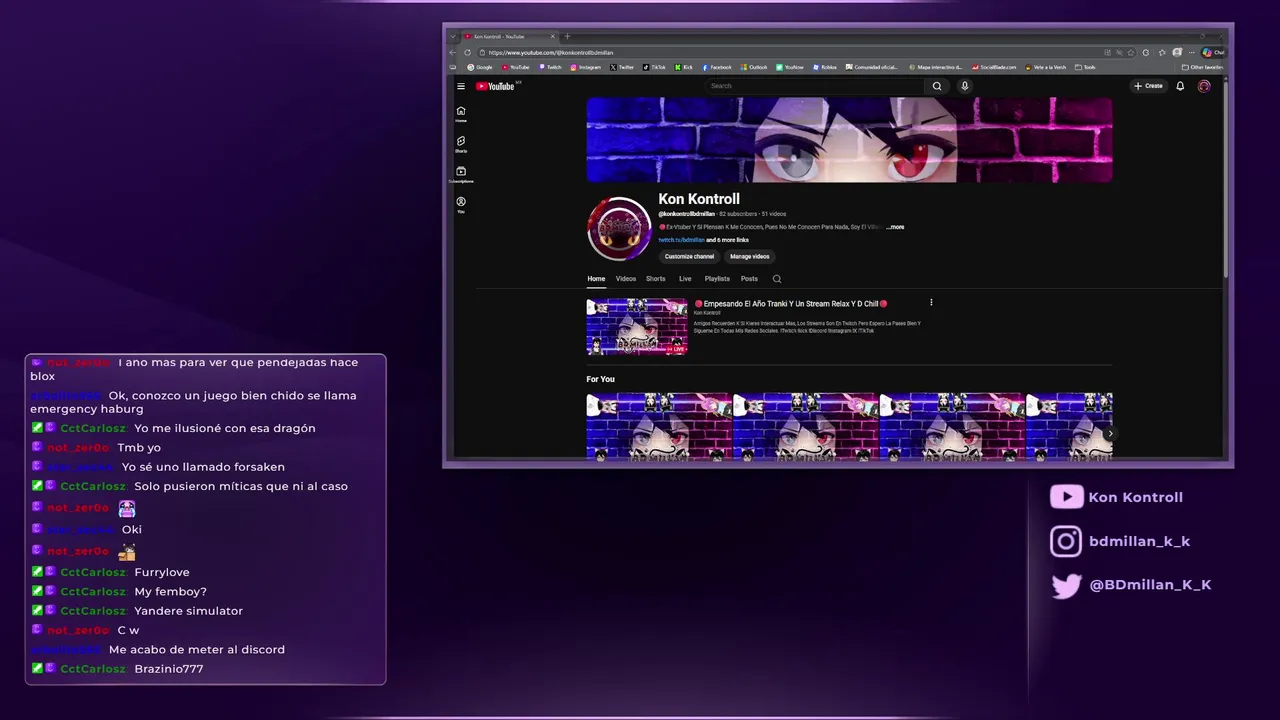Click the channel search magnifier icon
Image resolution: width=1280 pixels, height=720 pixels.
[777, 279]
